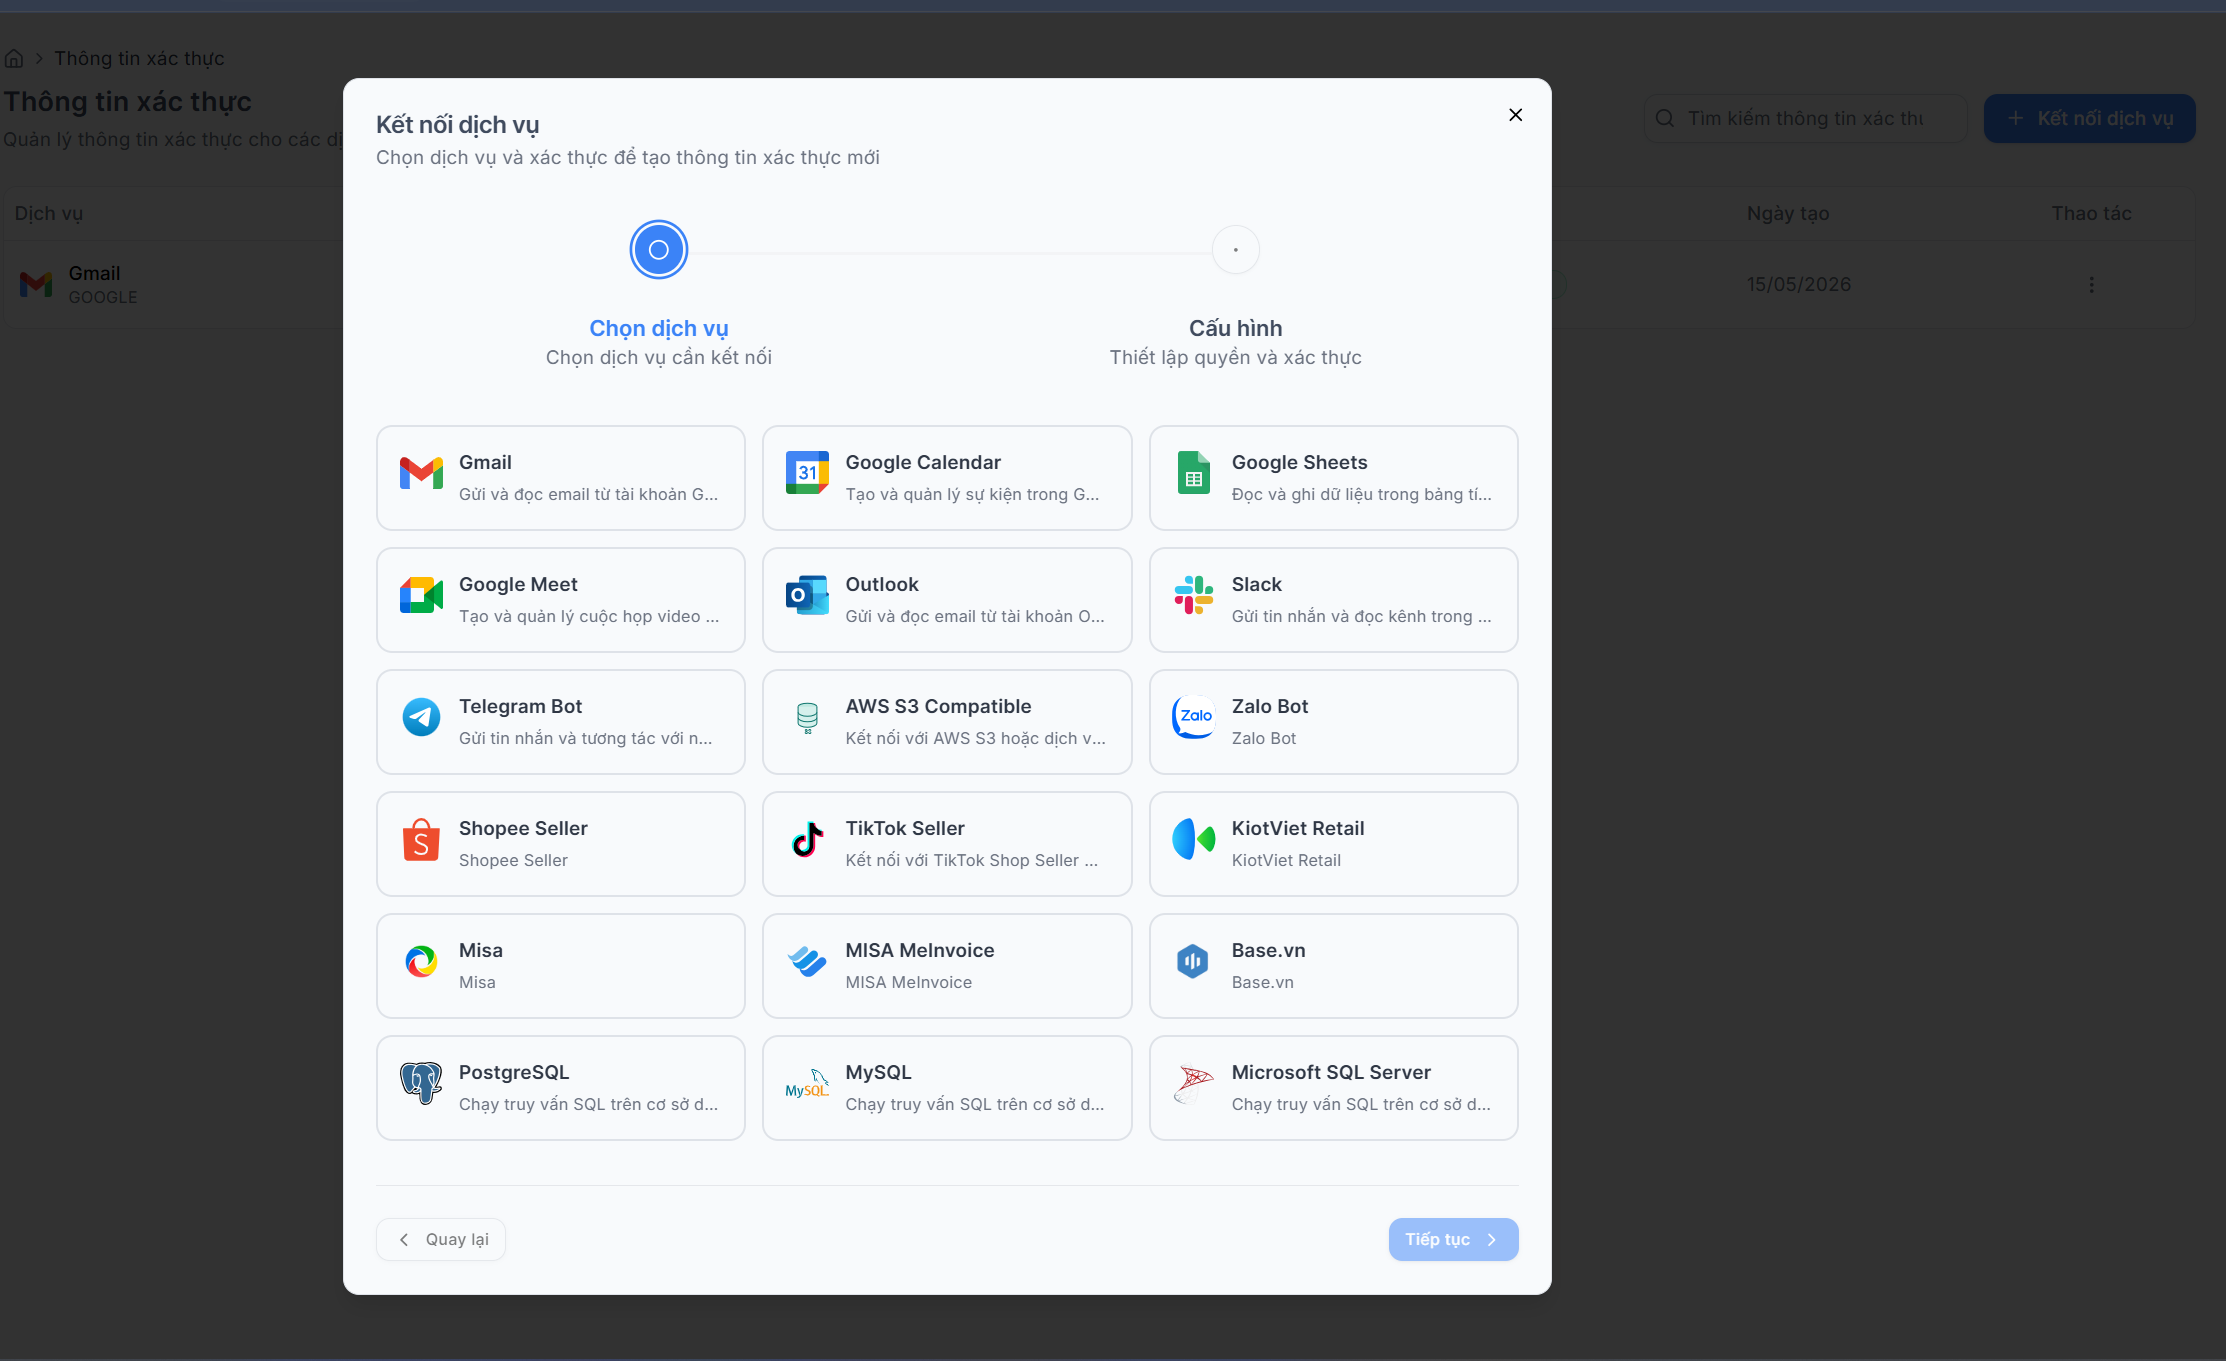This screenshot has height=1361, width=2226.
Task: Click the Gmail envelope icon in dialog
Action: click(x=421, y=473)
